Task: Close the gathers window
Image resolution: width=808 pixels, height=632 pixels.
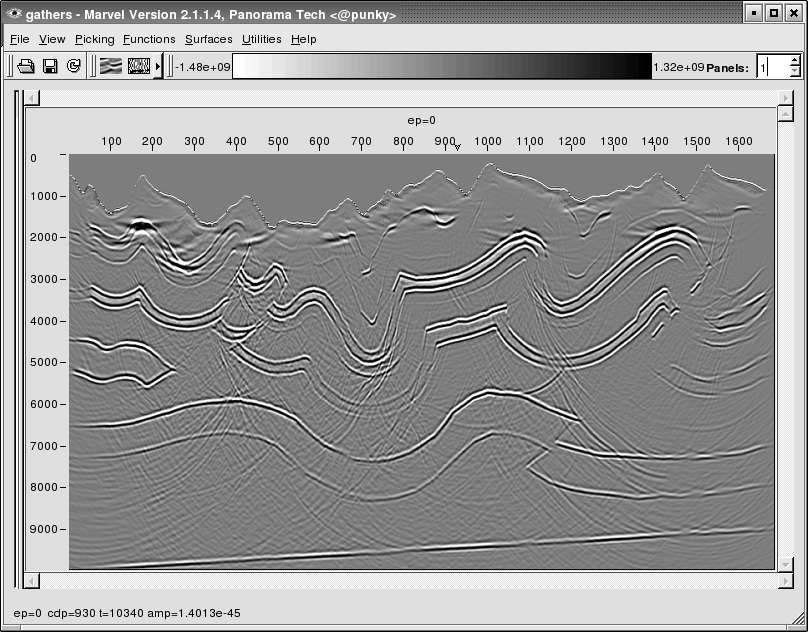Action: tap(794, 13)
